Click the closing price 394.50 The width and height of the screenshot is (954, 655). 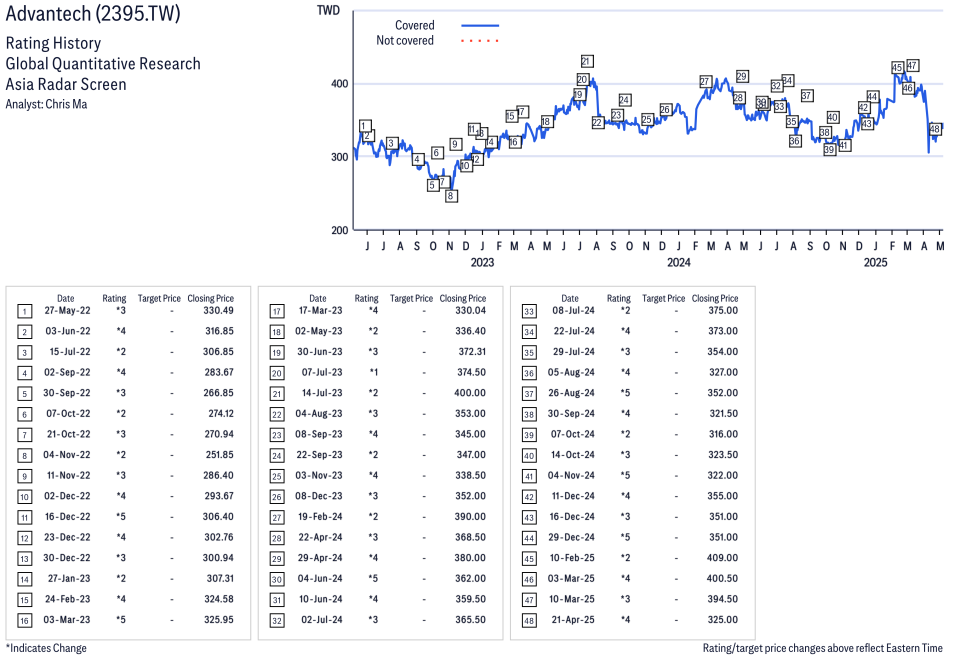click(x=723, y=599)
